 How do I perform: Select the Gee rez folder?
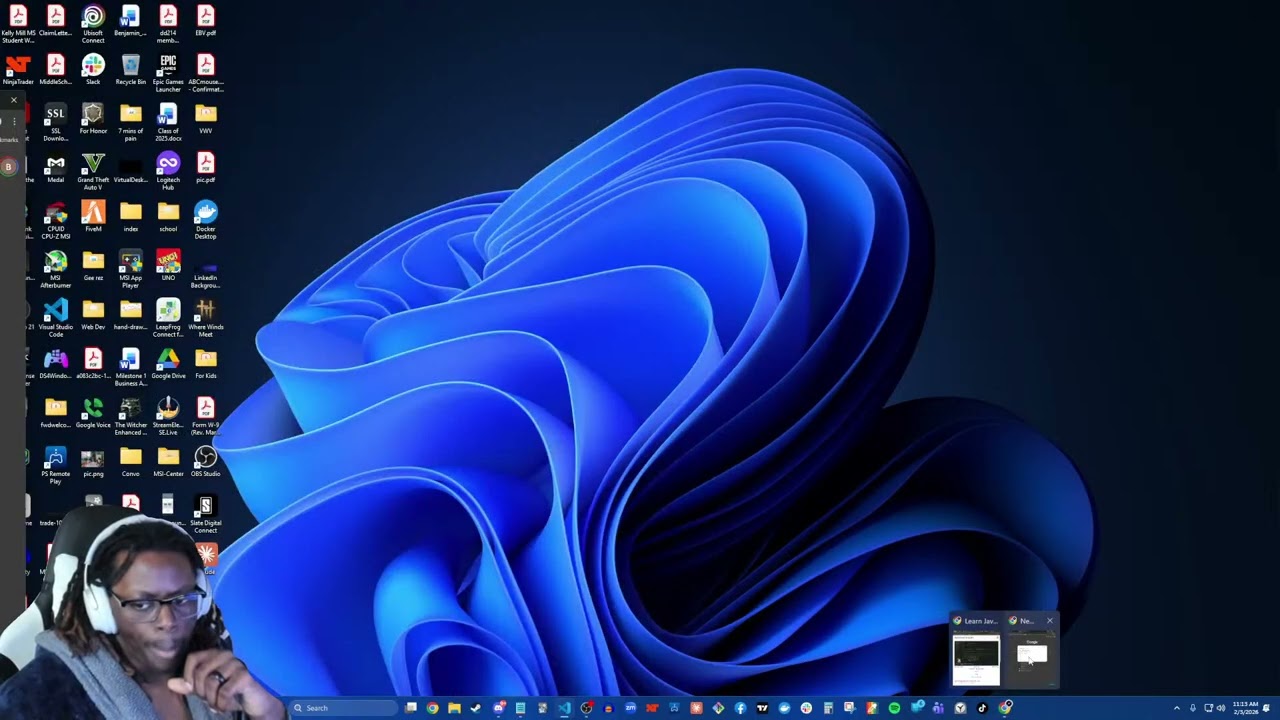(93, 266)
